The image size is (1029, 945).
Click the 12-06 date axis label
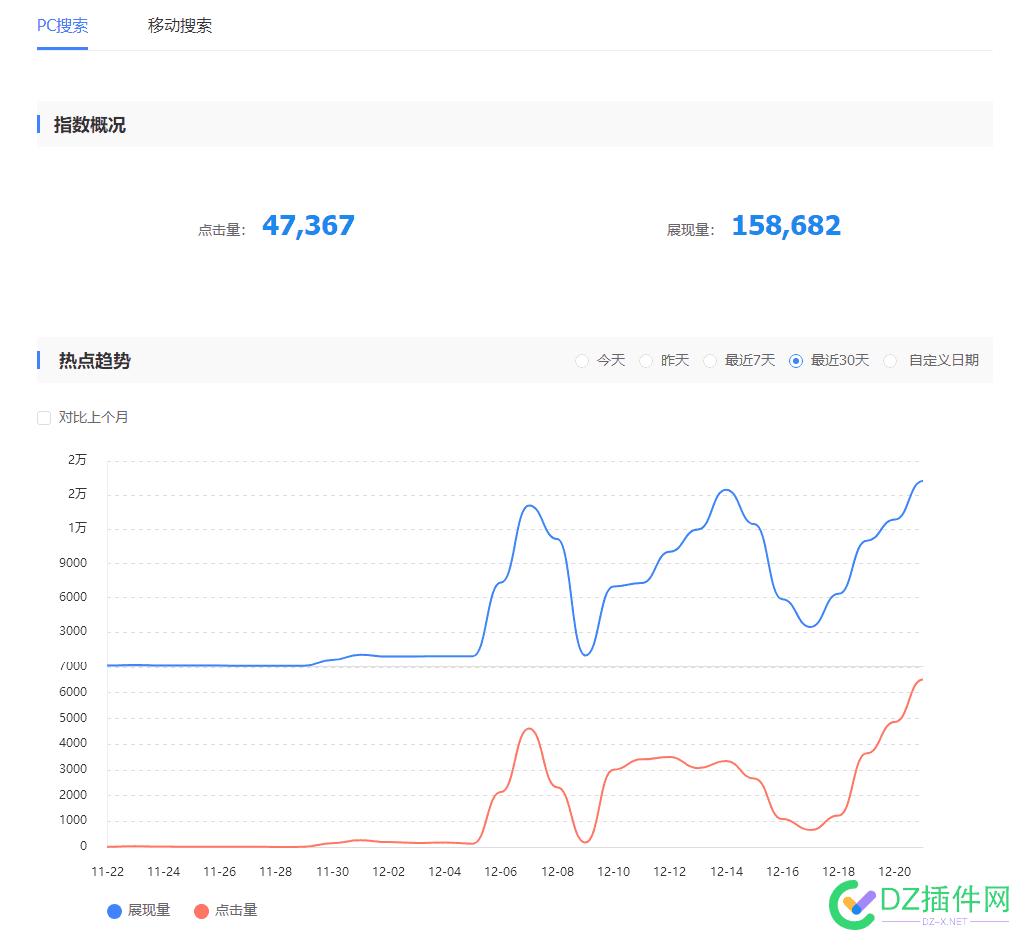tap(501, 872)
